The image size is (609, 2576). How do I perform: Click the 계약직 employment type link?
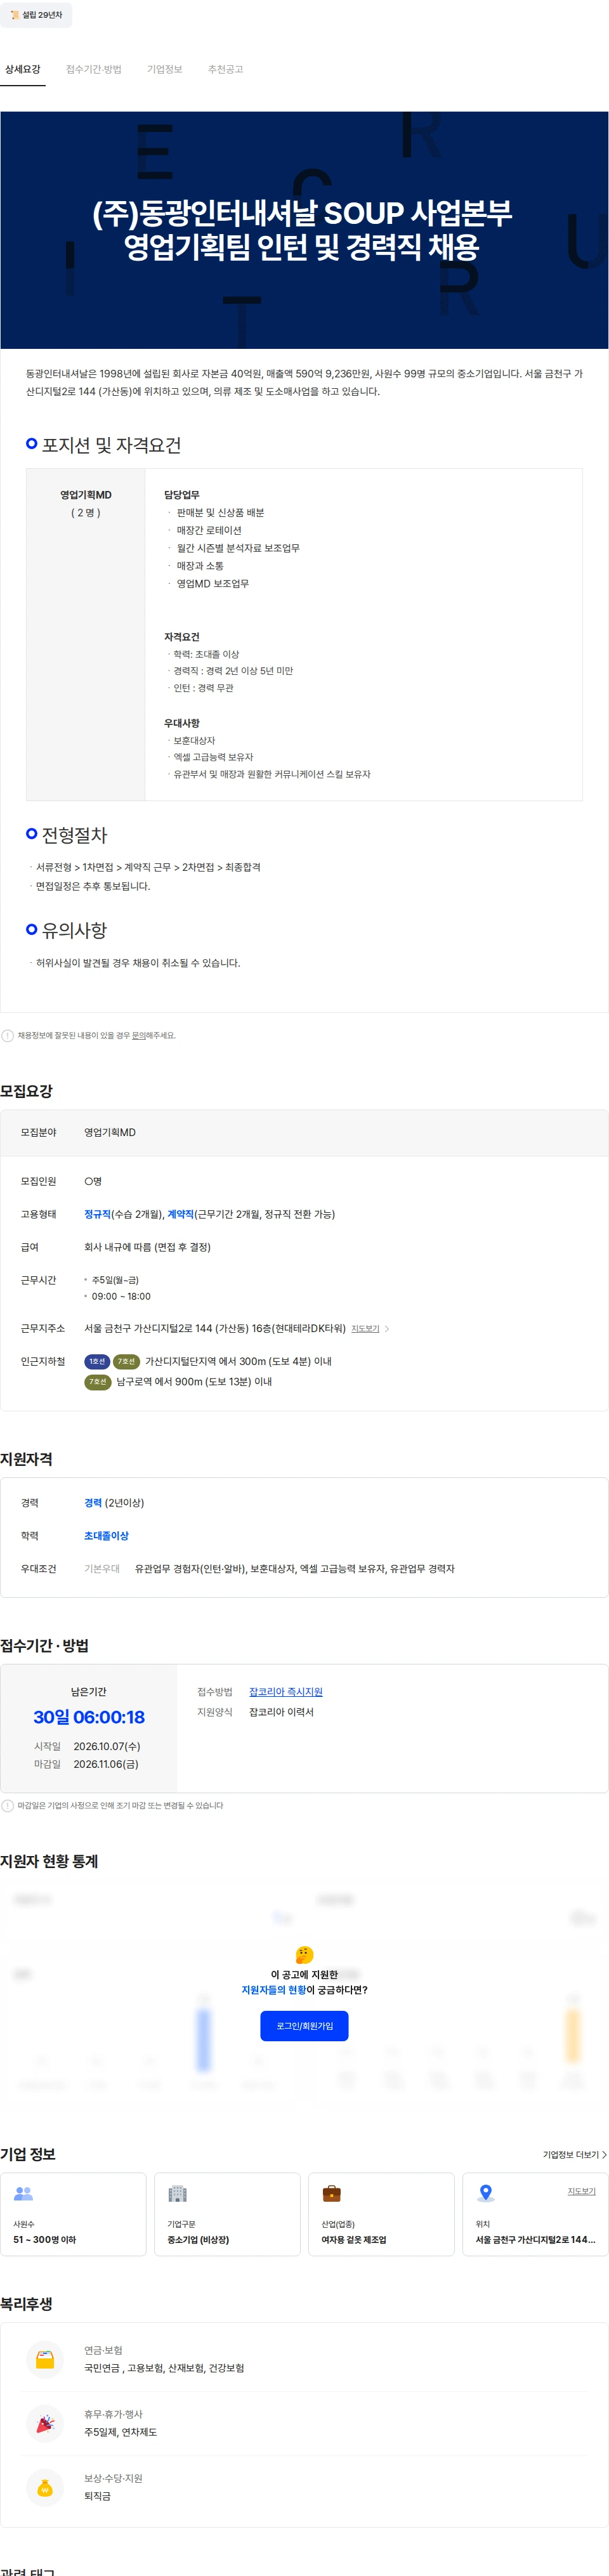pyautogui.click(x=180, y=1214)
